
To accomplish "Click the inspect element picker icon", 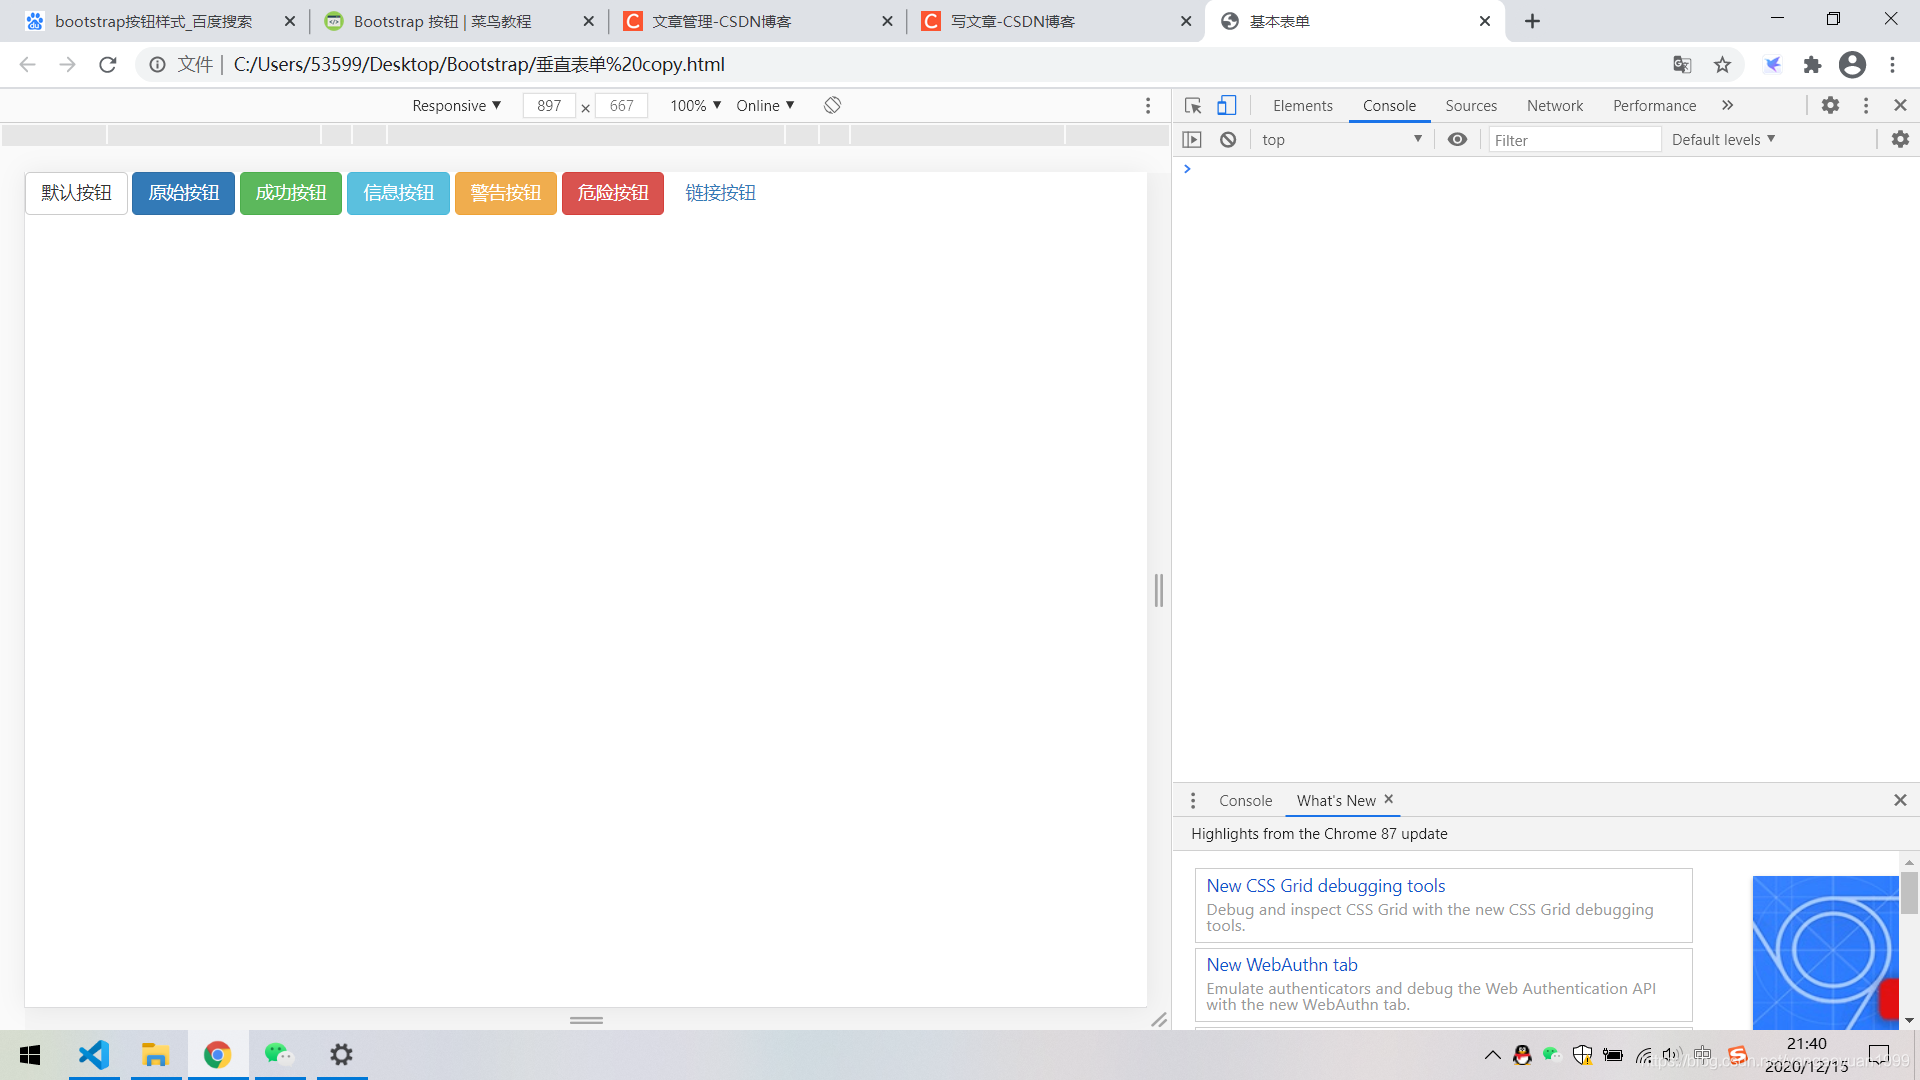I will pos(1192,105).
